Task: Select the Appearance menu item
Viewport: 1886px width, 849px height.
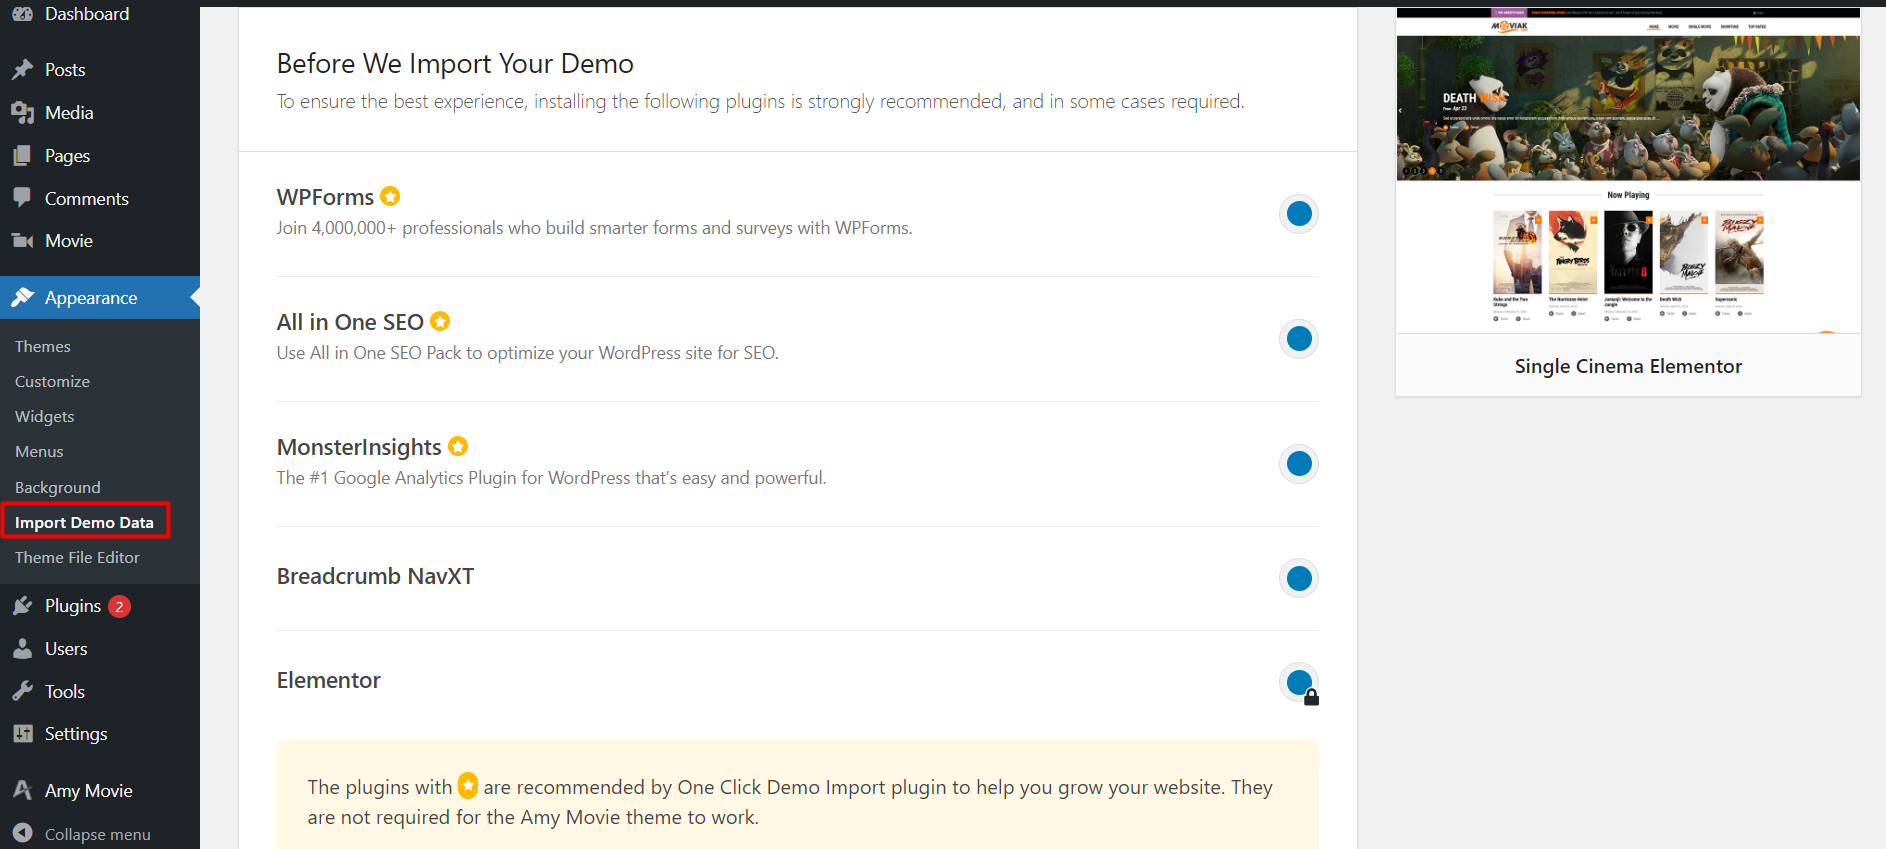Action: 100,297
